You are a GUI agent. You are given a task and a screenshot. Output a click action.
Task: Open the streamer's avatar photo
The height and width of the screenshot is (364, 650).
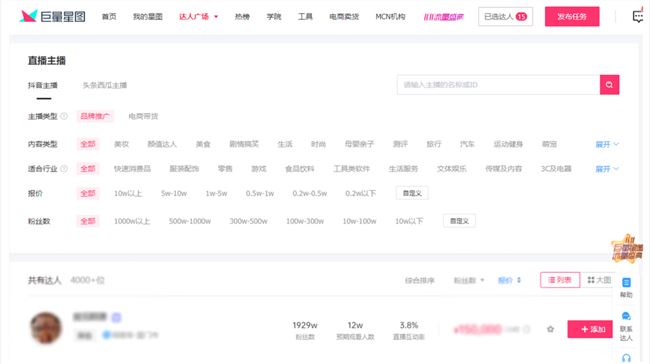point(46,328)
